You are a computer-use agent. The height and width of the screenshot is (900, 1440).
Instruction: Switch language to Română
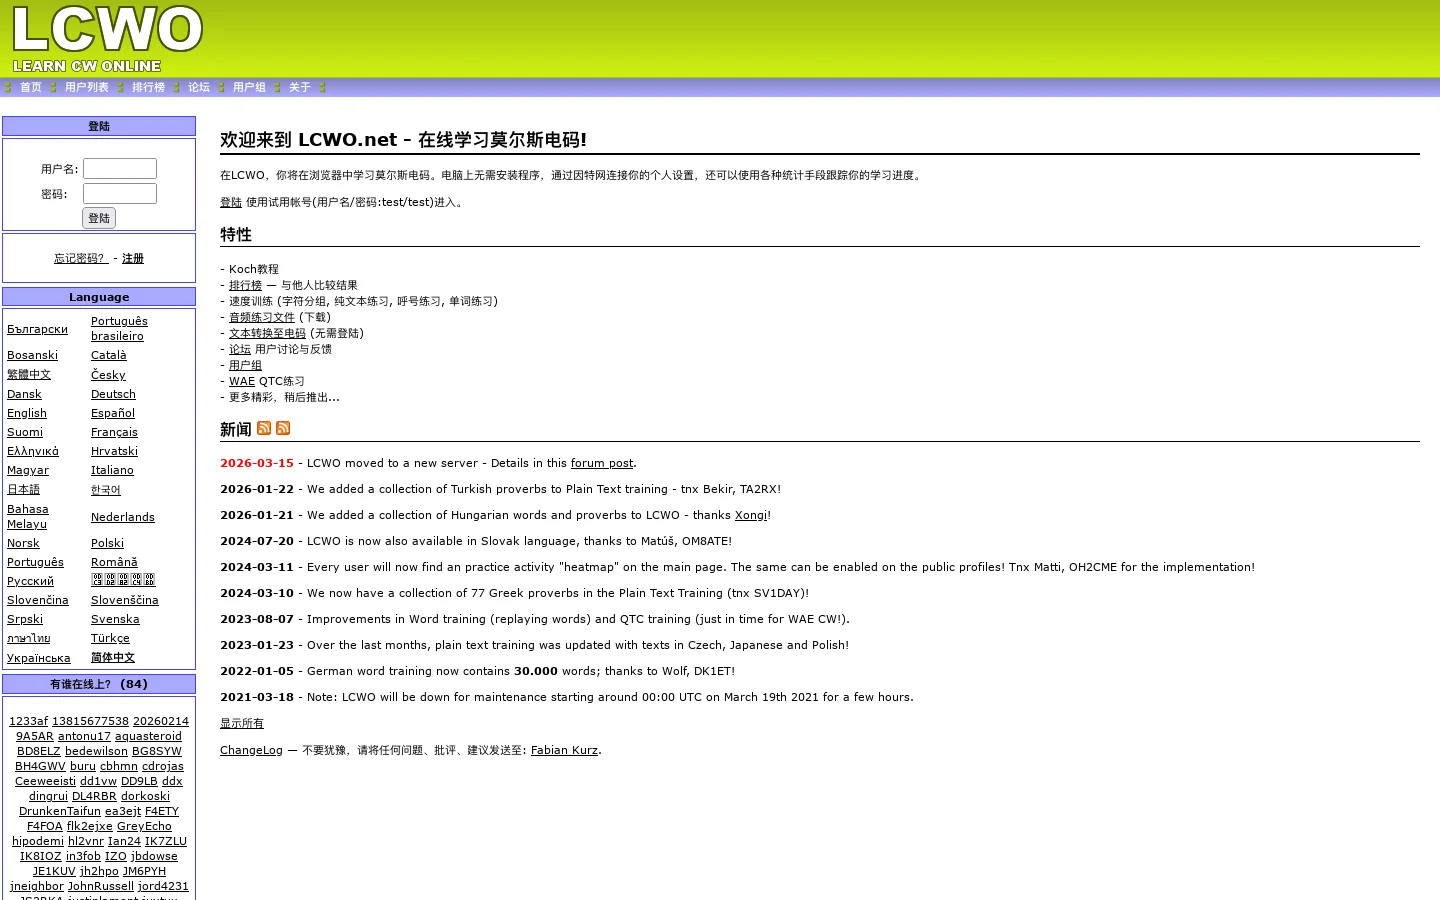click(x=114, y=562)
